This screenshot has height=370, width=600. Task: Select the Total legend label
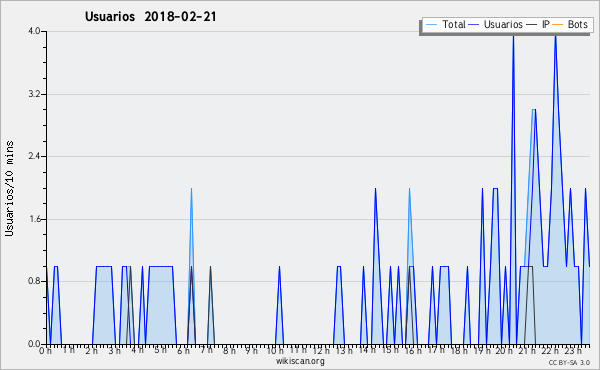pos(454,24)
